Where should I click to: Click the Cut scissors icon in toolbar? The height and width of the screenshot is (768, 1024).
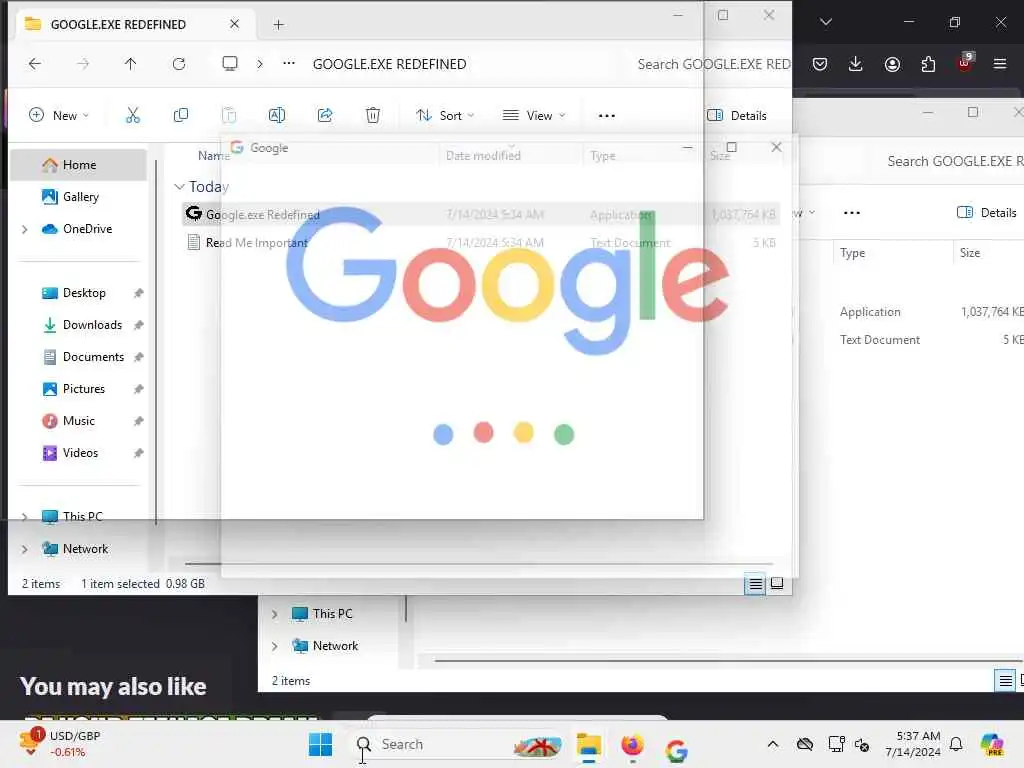[133, 116]
